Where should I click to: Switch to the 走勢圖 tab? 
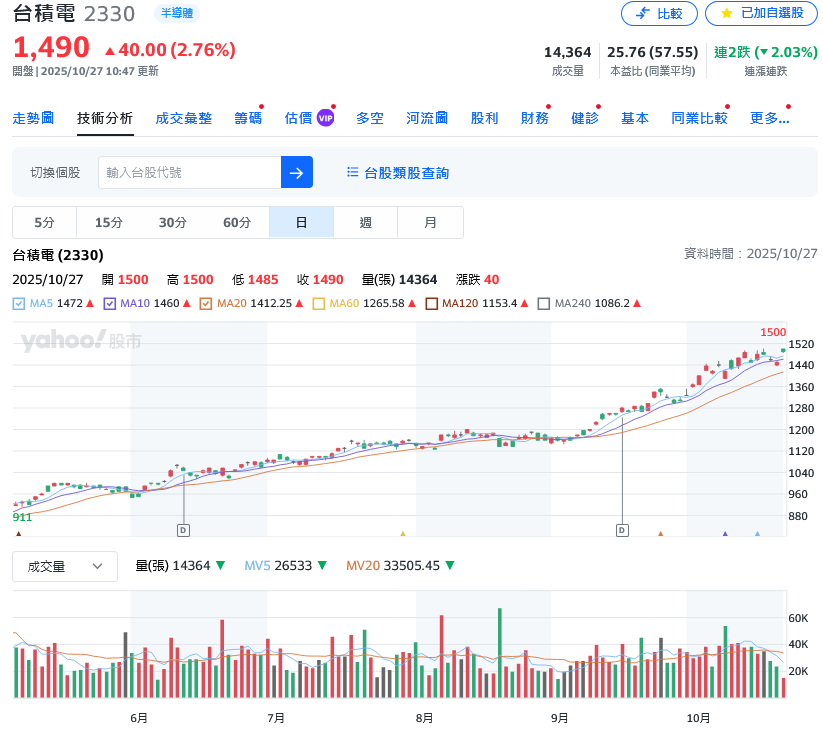click(x=34, y=117)
